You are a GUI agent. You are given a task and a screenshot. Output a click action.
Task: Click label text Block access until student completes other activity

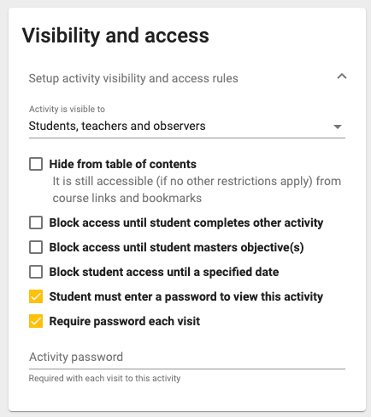186,223
